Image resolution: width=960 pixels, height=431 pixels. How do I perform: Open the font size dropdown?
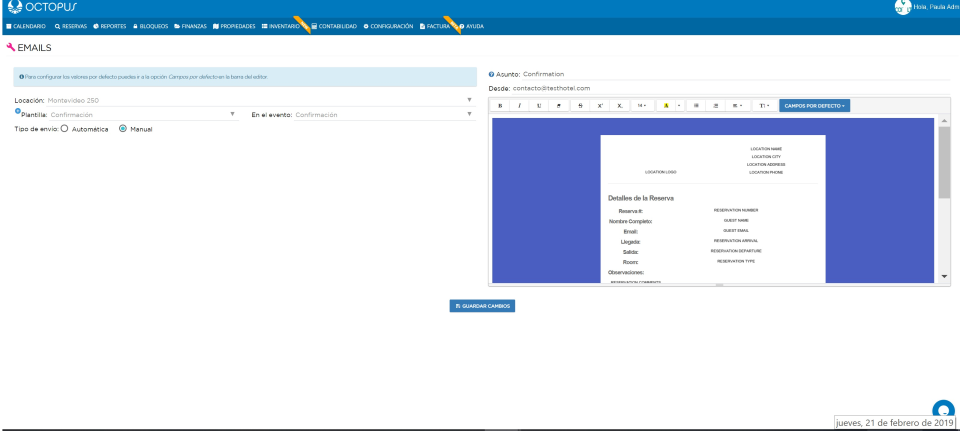click(x=642, y=105)
